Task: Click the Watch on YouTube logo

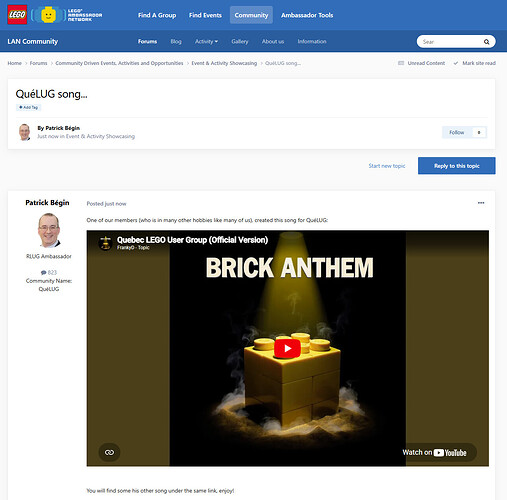Action: click(450, 453)
